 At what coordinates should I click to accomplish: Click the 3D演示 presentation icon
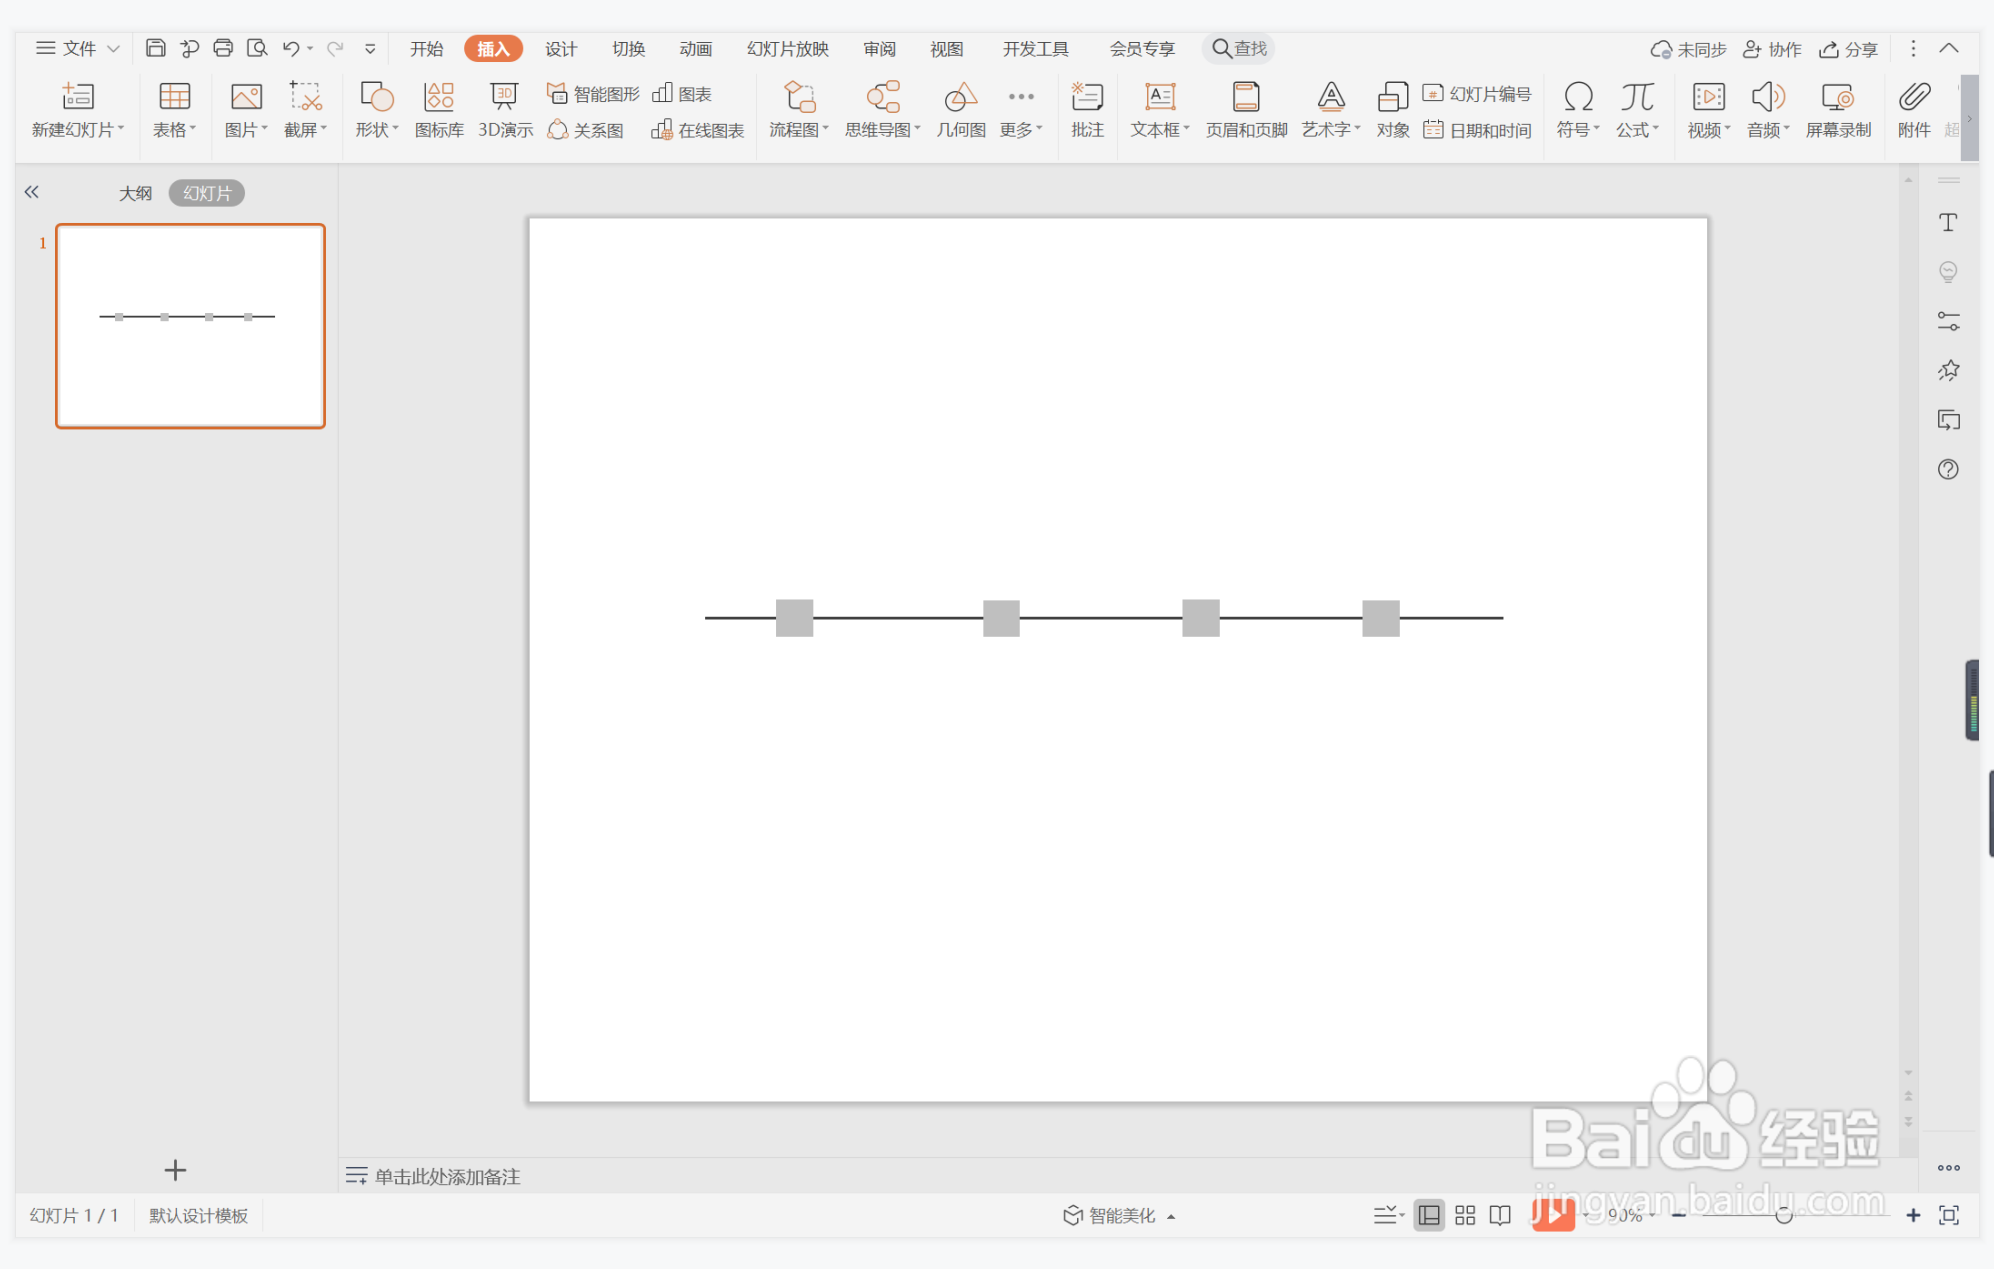(504, 97)
